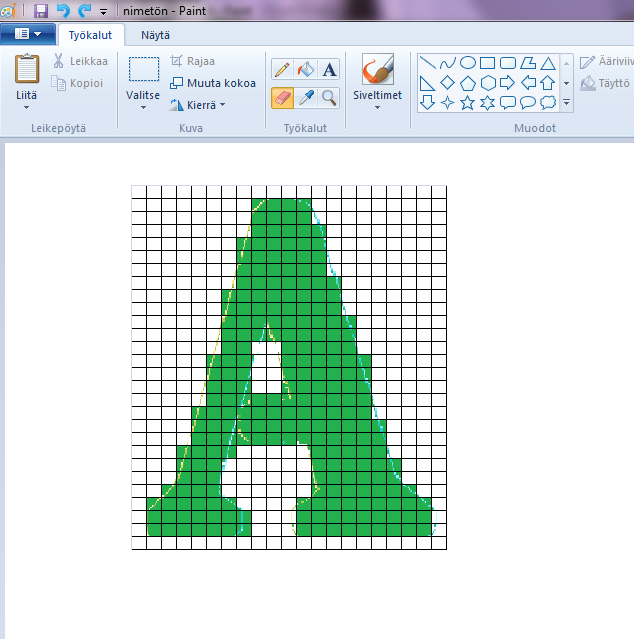Select the Rectangle shape
The height and width of the screenshot is (639, 634).
(487, 63)
